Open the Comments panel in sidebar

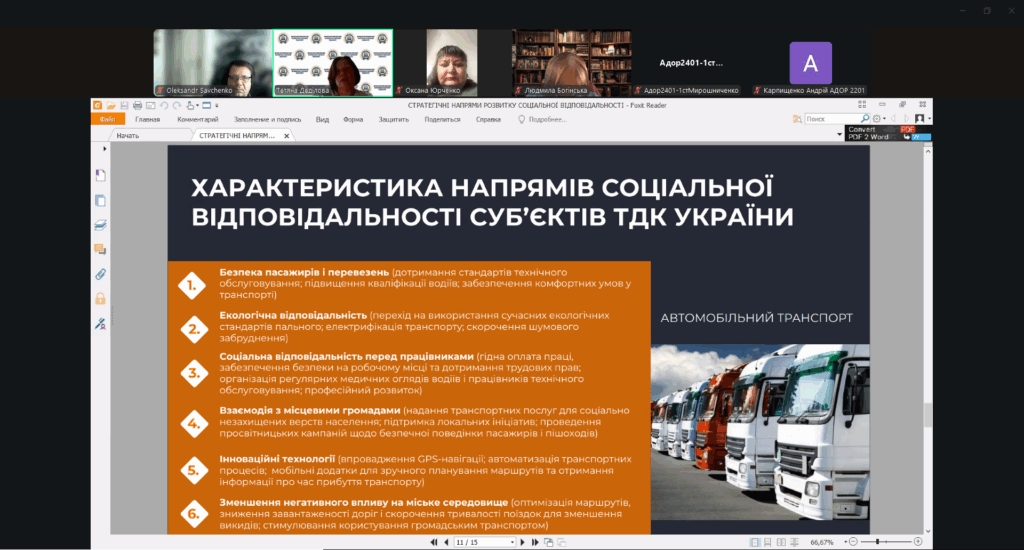pyautogui.click(x=100, y=249)
